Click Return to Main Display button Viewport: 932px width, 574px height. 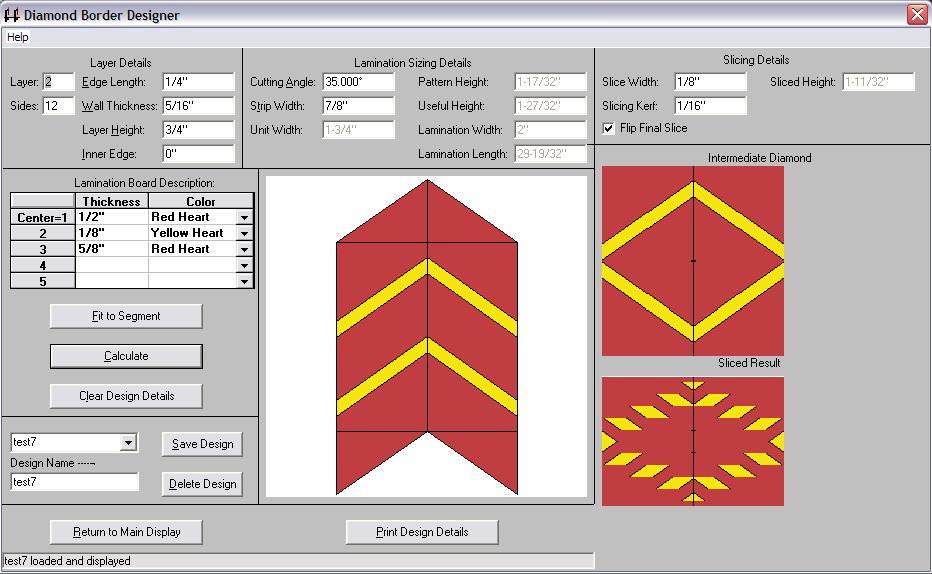[126, 532]
